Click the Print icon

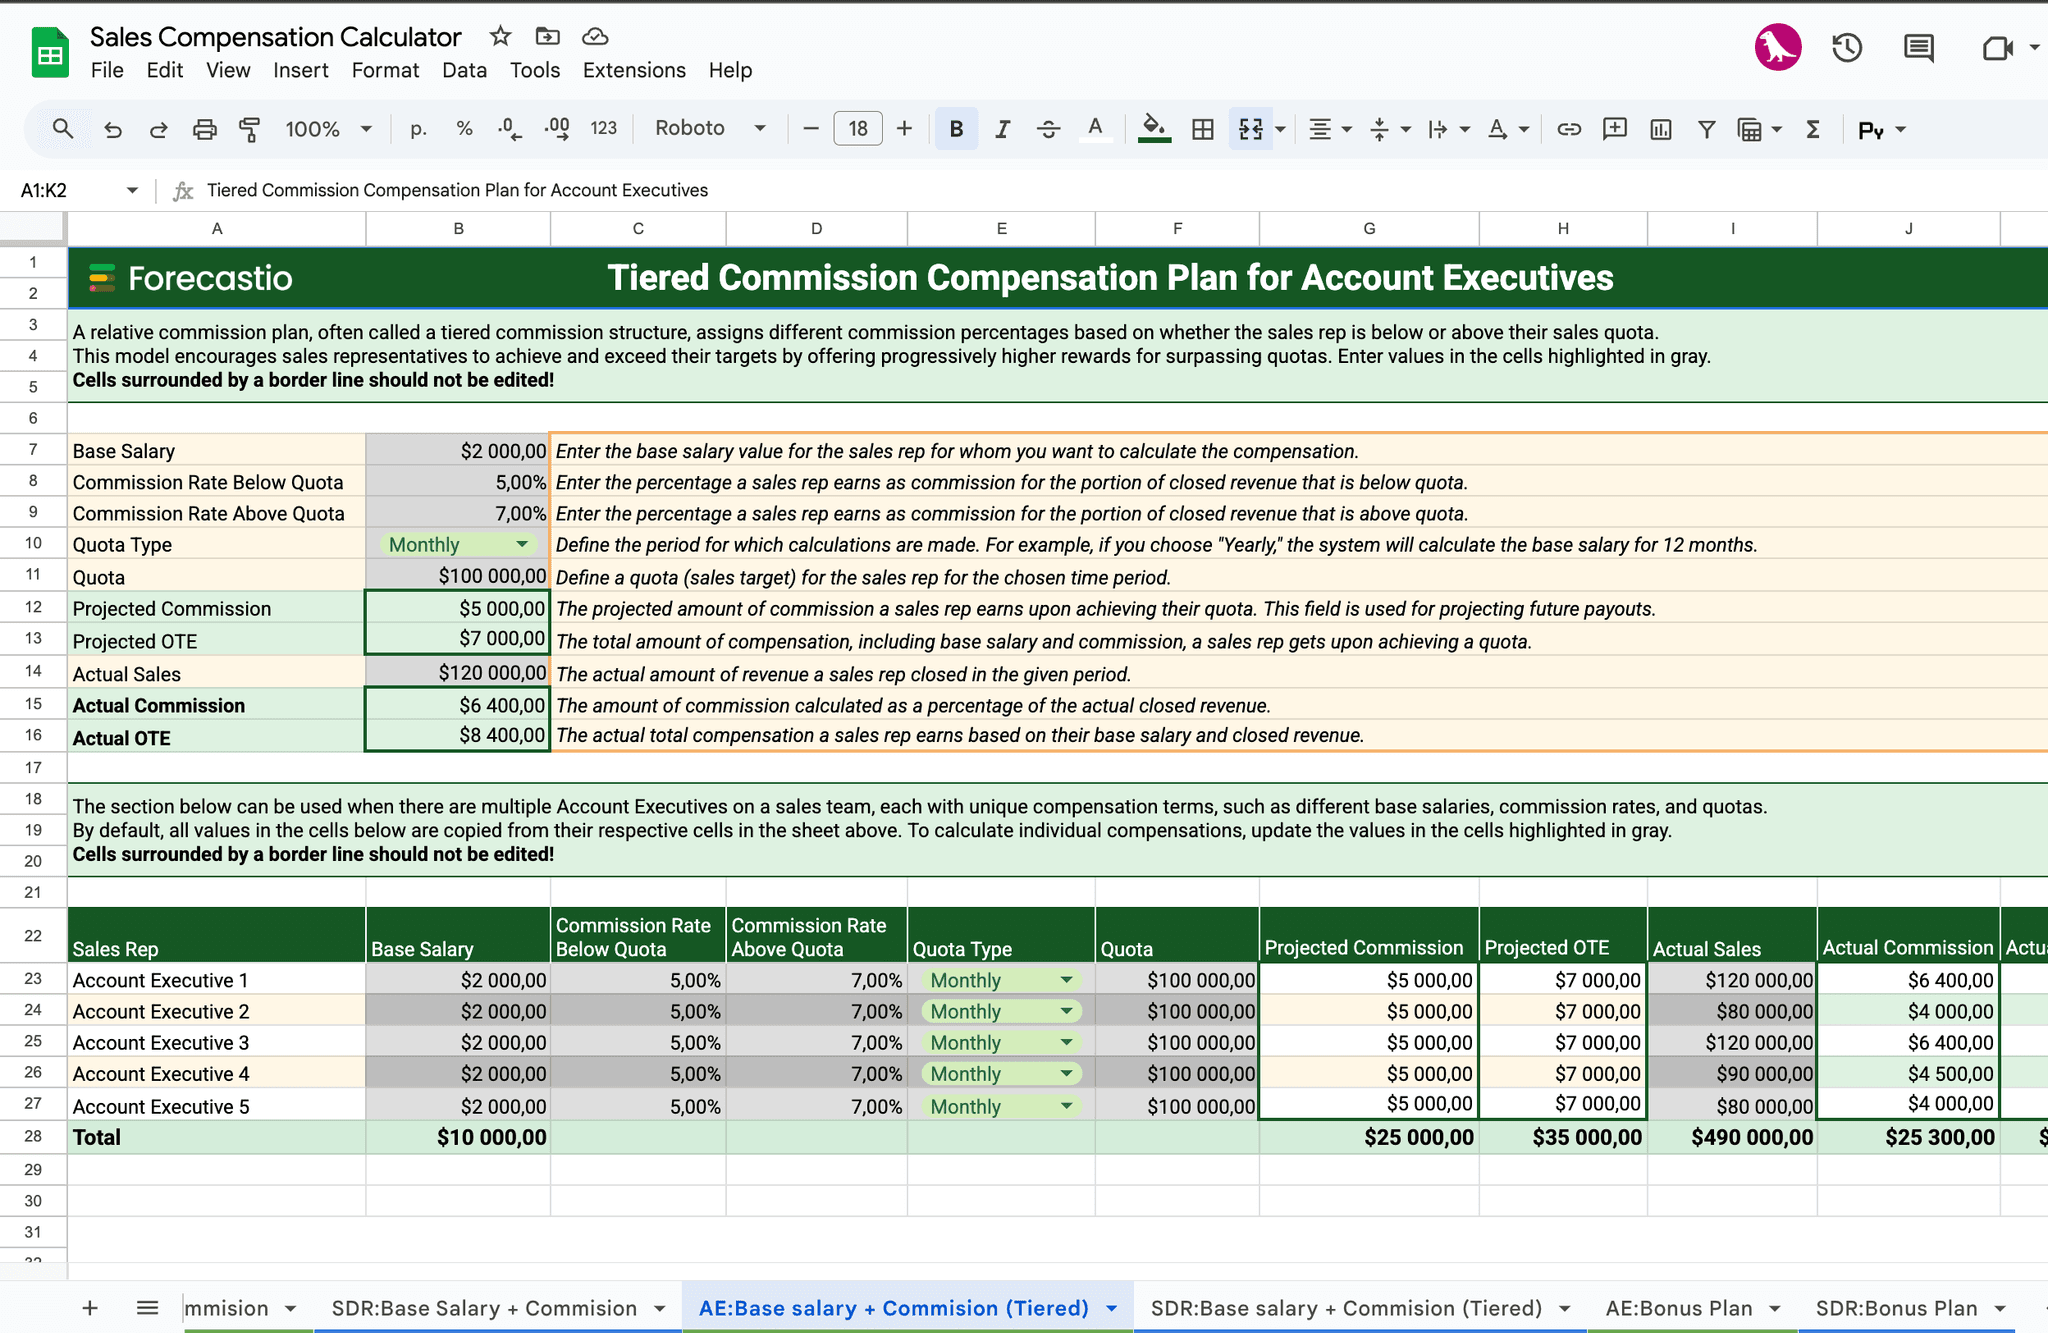[204, 129]
